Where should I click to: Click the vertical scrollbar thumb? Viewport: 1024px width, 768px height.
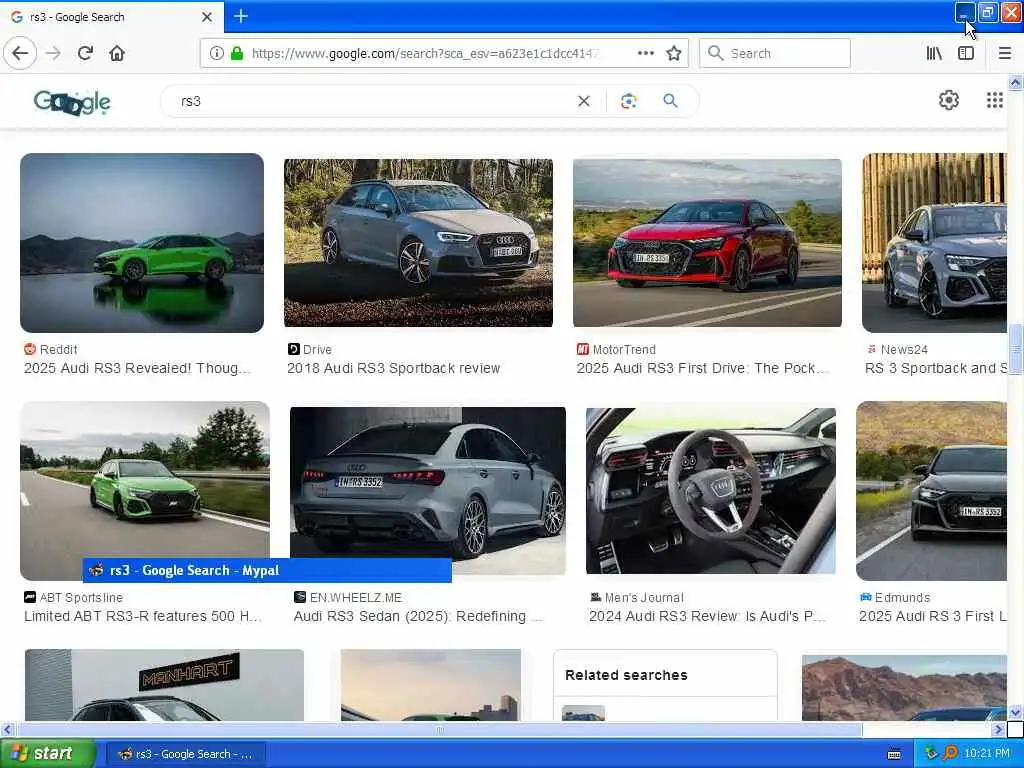click(x=1015, y=349)
